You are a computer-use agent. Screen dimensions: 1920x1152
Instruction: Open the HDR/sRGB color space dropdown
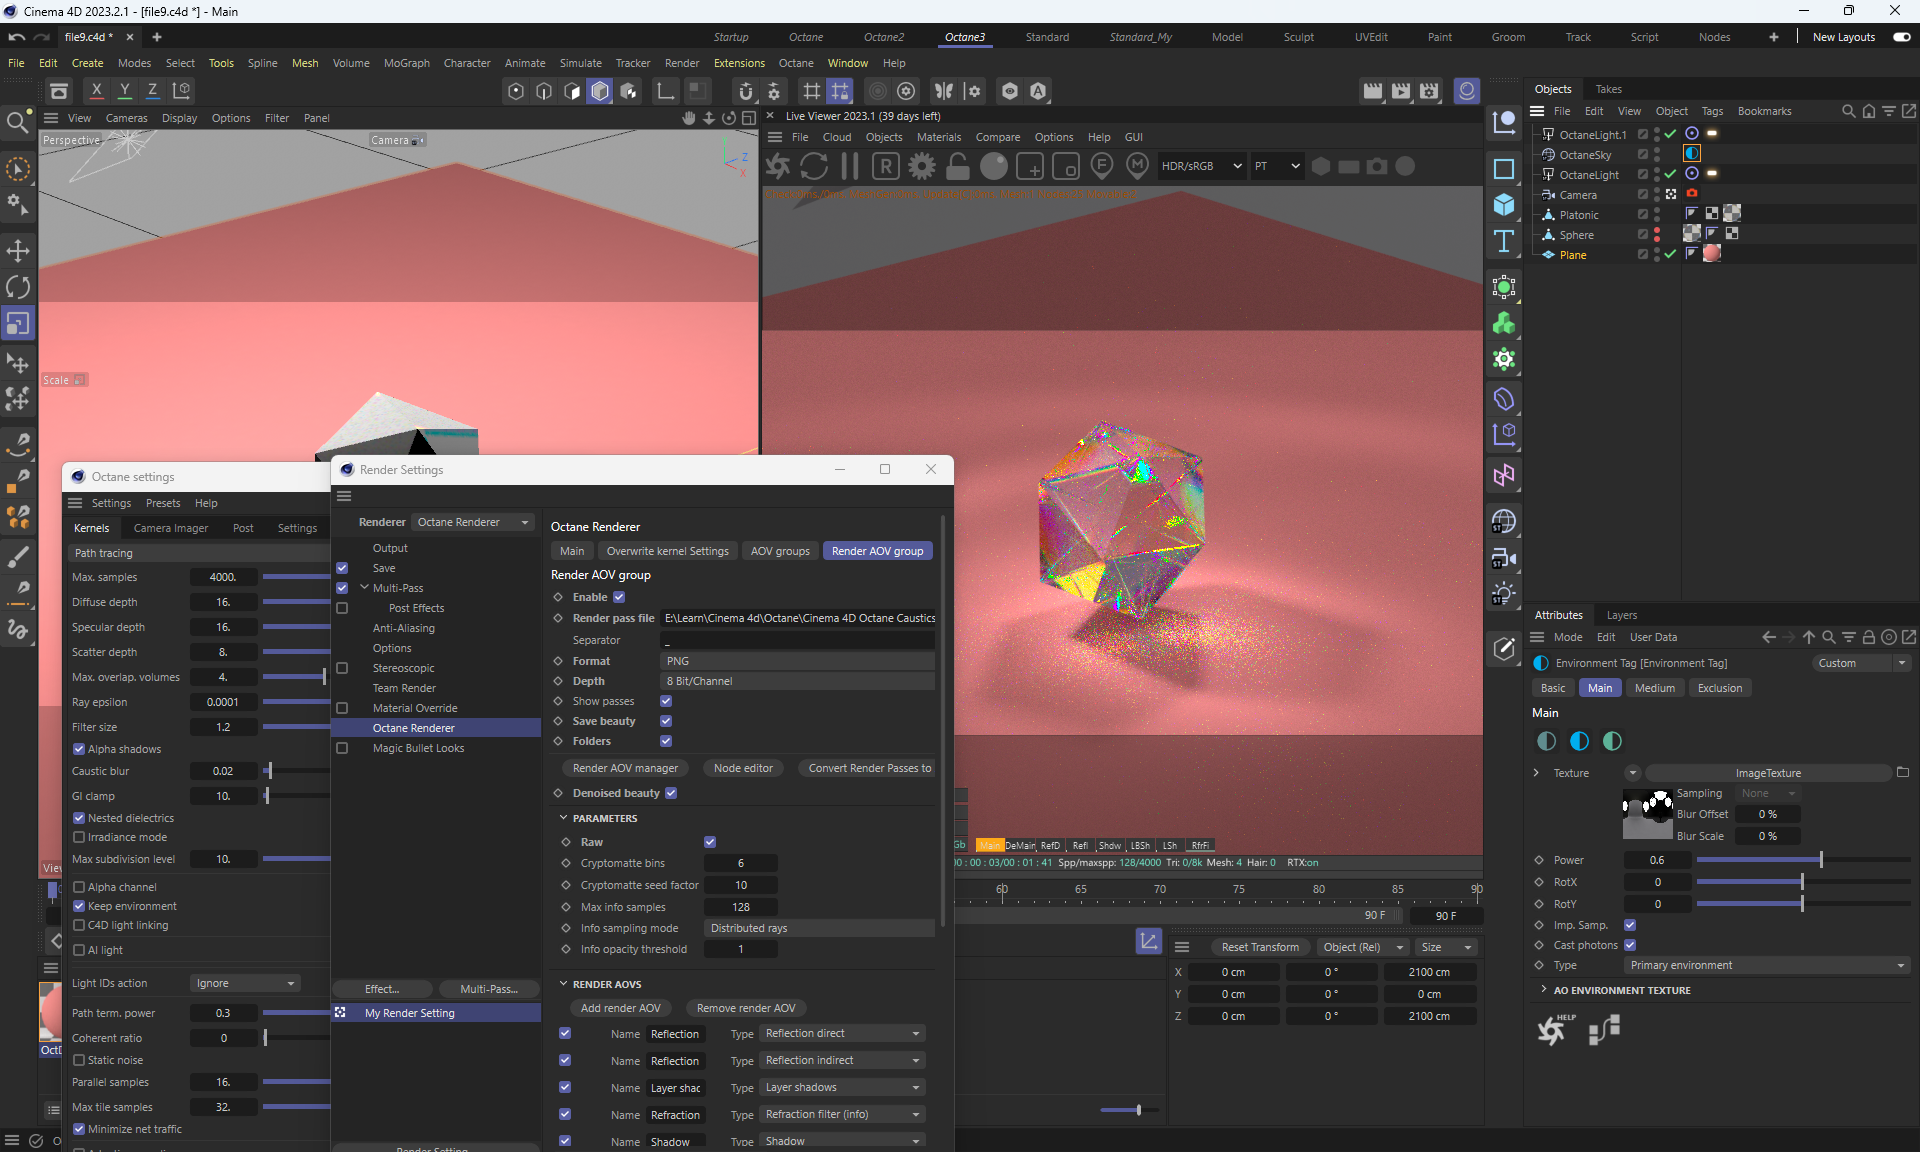pyautogui.click(x=1200, y=166)
